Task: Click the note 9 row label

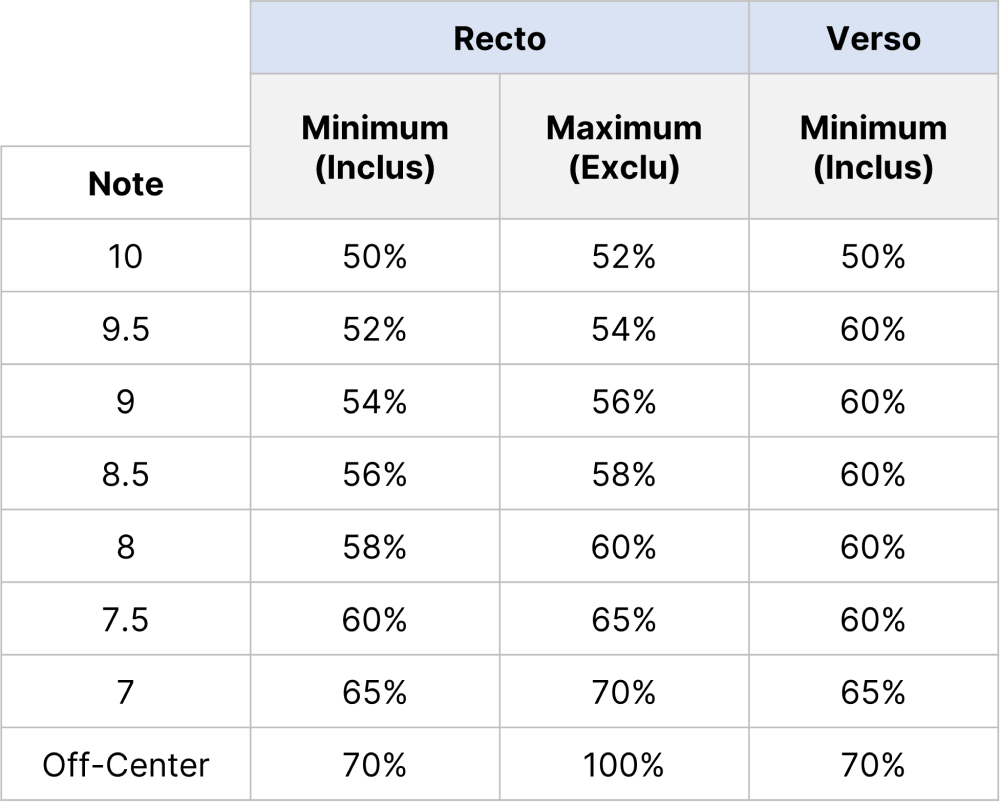Action: pyautogui.click(x=125, y=402)
